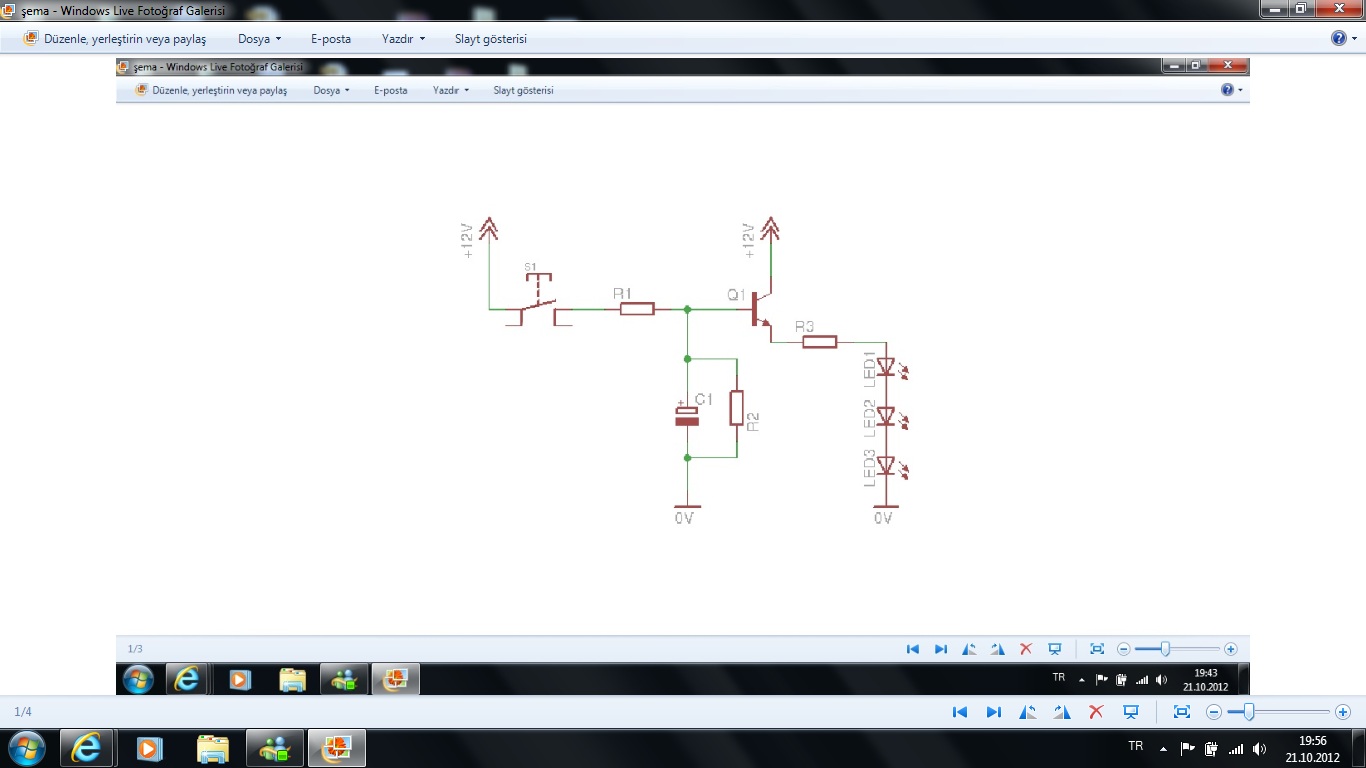The height and width of the screenshot is (768, 1366).
Task: Rotate photo clockwise in bottom bar
Action: pos(1062,712)
